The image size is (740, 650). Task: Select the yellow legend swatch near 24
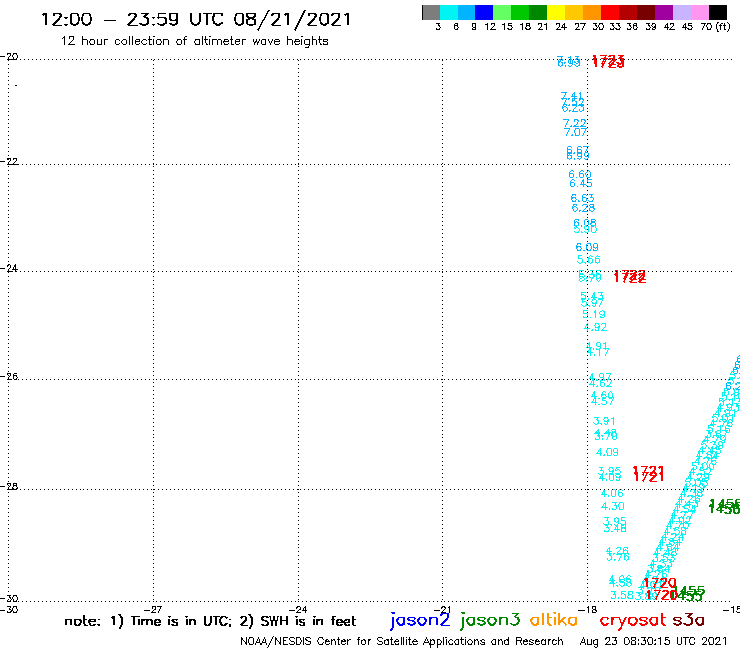point(556,12)
